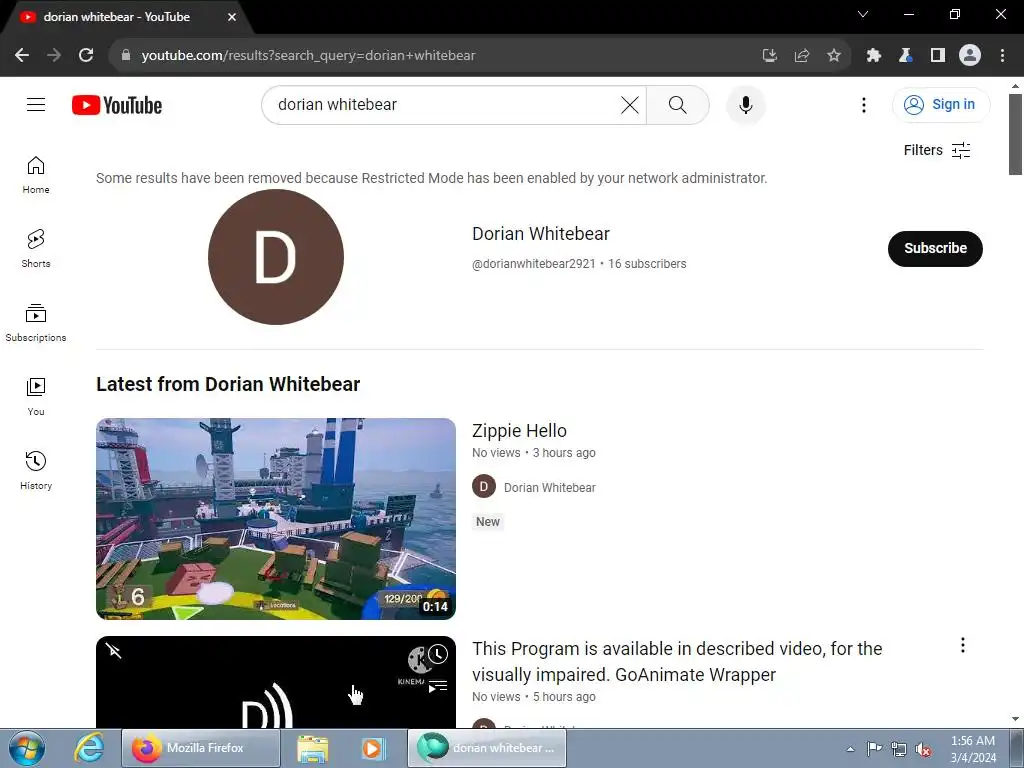Click the browser address bar URL

tap(308, 56)
